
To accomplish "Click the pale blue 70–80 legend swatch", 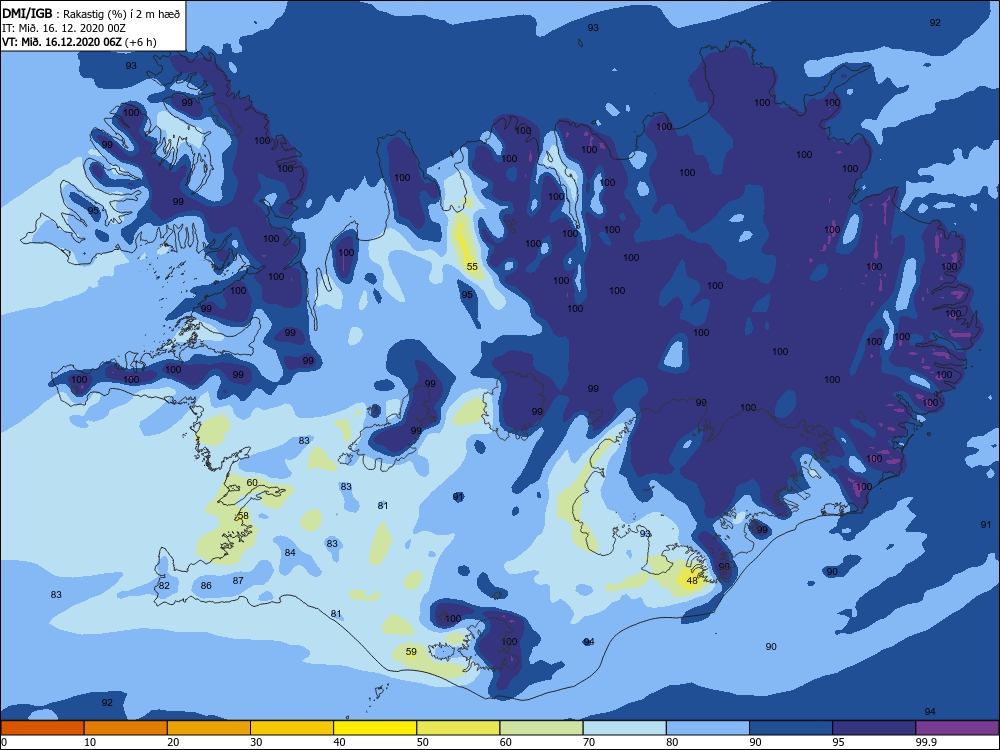I will pyautogui.click(x=624, y=728).
